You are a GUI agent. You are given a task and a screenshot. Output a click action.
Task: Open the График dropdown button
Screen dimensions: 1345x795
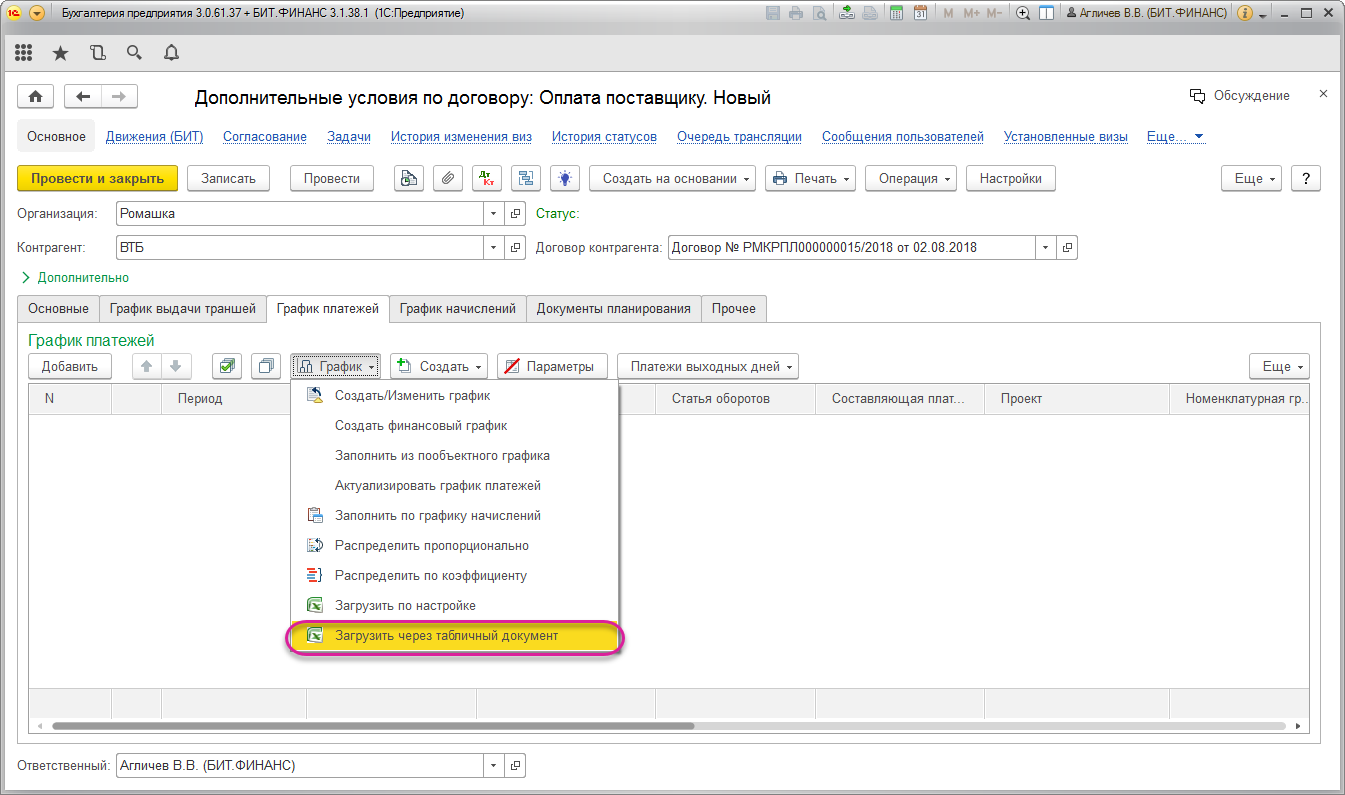[x=335, y=366]
